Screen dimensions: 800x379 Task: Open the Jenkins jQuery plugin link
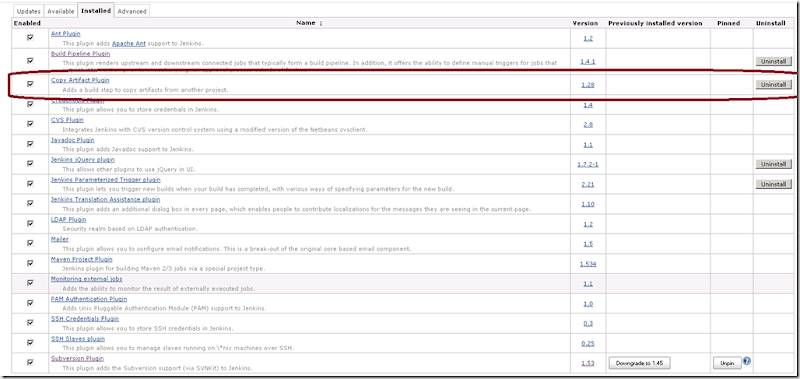pos(83,160)
